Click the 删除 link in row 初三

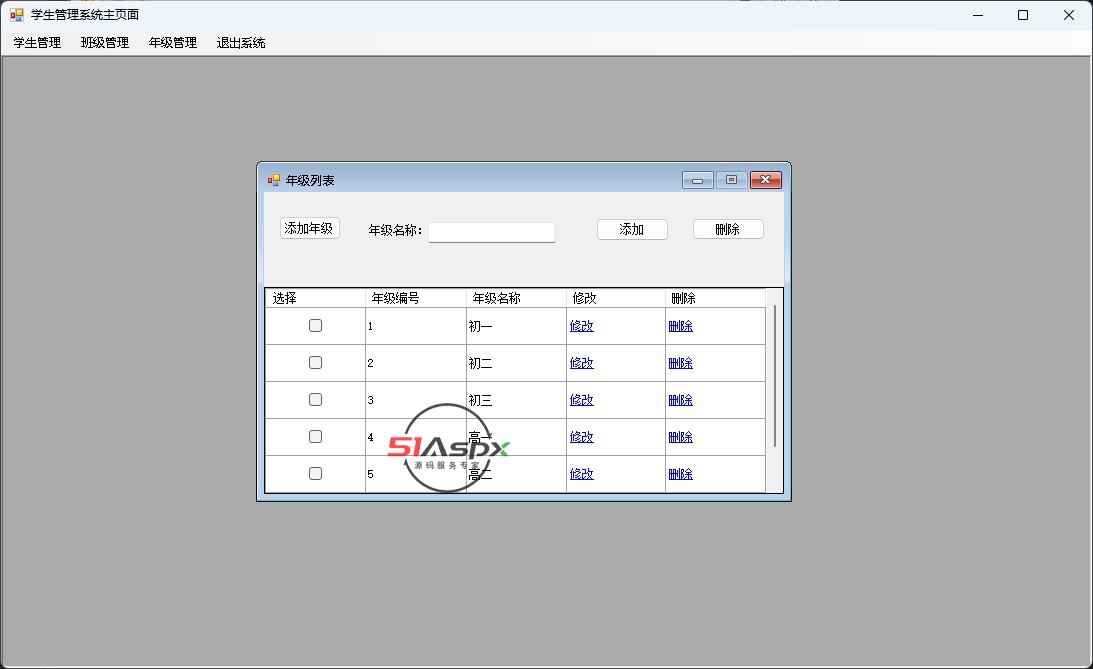pyautogui.click(x=680, y=400)
